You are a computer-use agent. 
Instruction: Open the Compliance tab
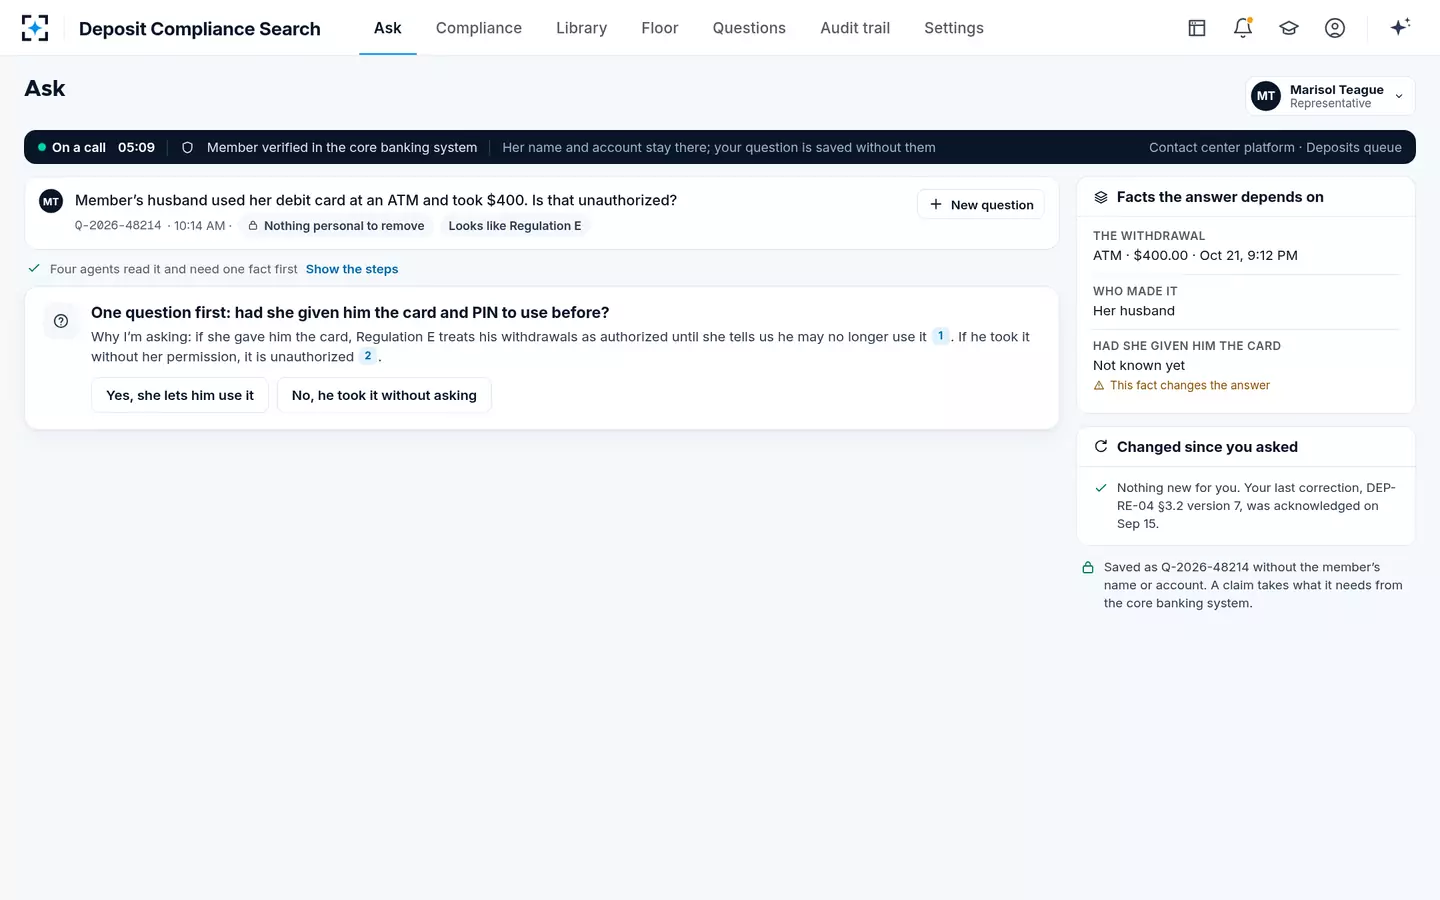pyautogui.click(x=479, y=28)
